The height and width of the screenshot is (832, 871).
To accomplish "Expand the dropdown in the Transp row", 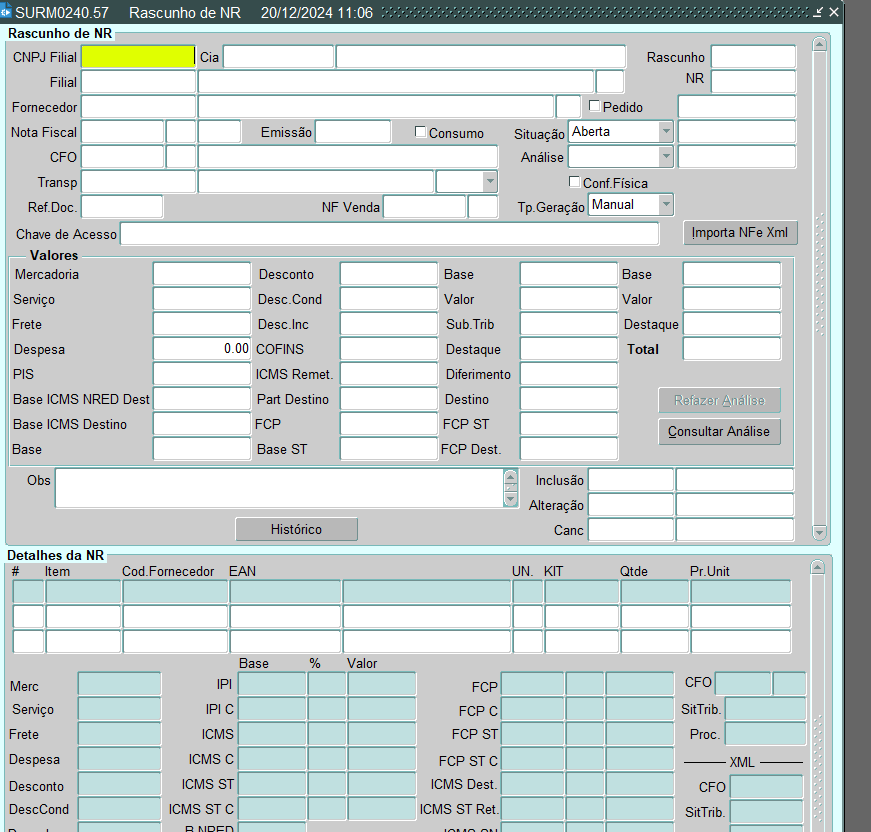I will tap(489, 181).
